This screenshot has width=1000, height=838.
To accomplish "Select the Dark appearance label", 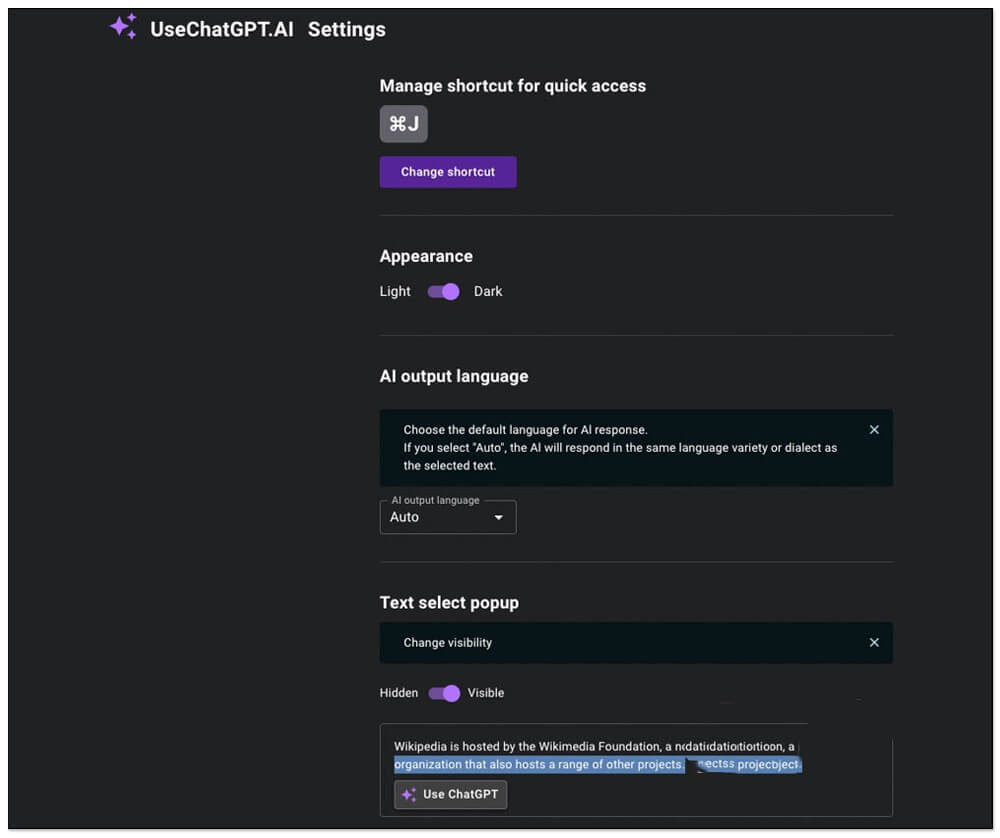I will (x=488, y=291).
